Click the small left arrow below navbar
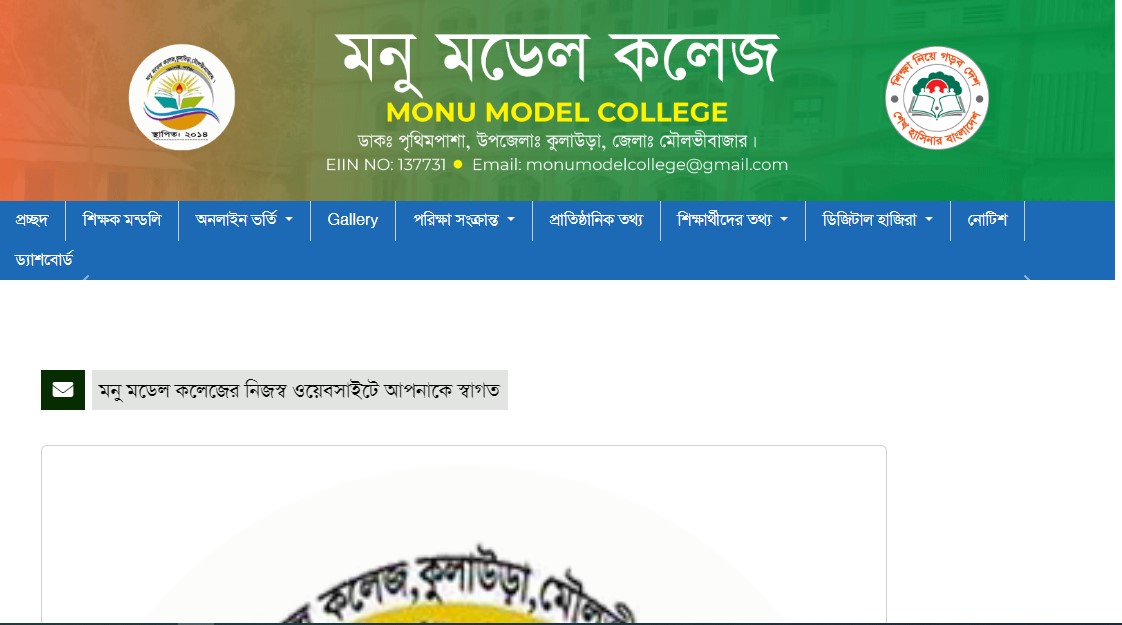 (86, 277)
